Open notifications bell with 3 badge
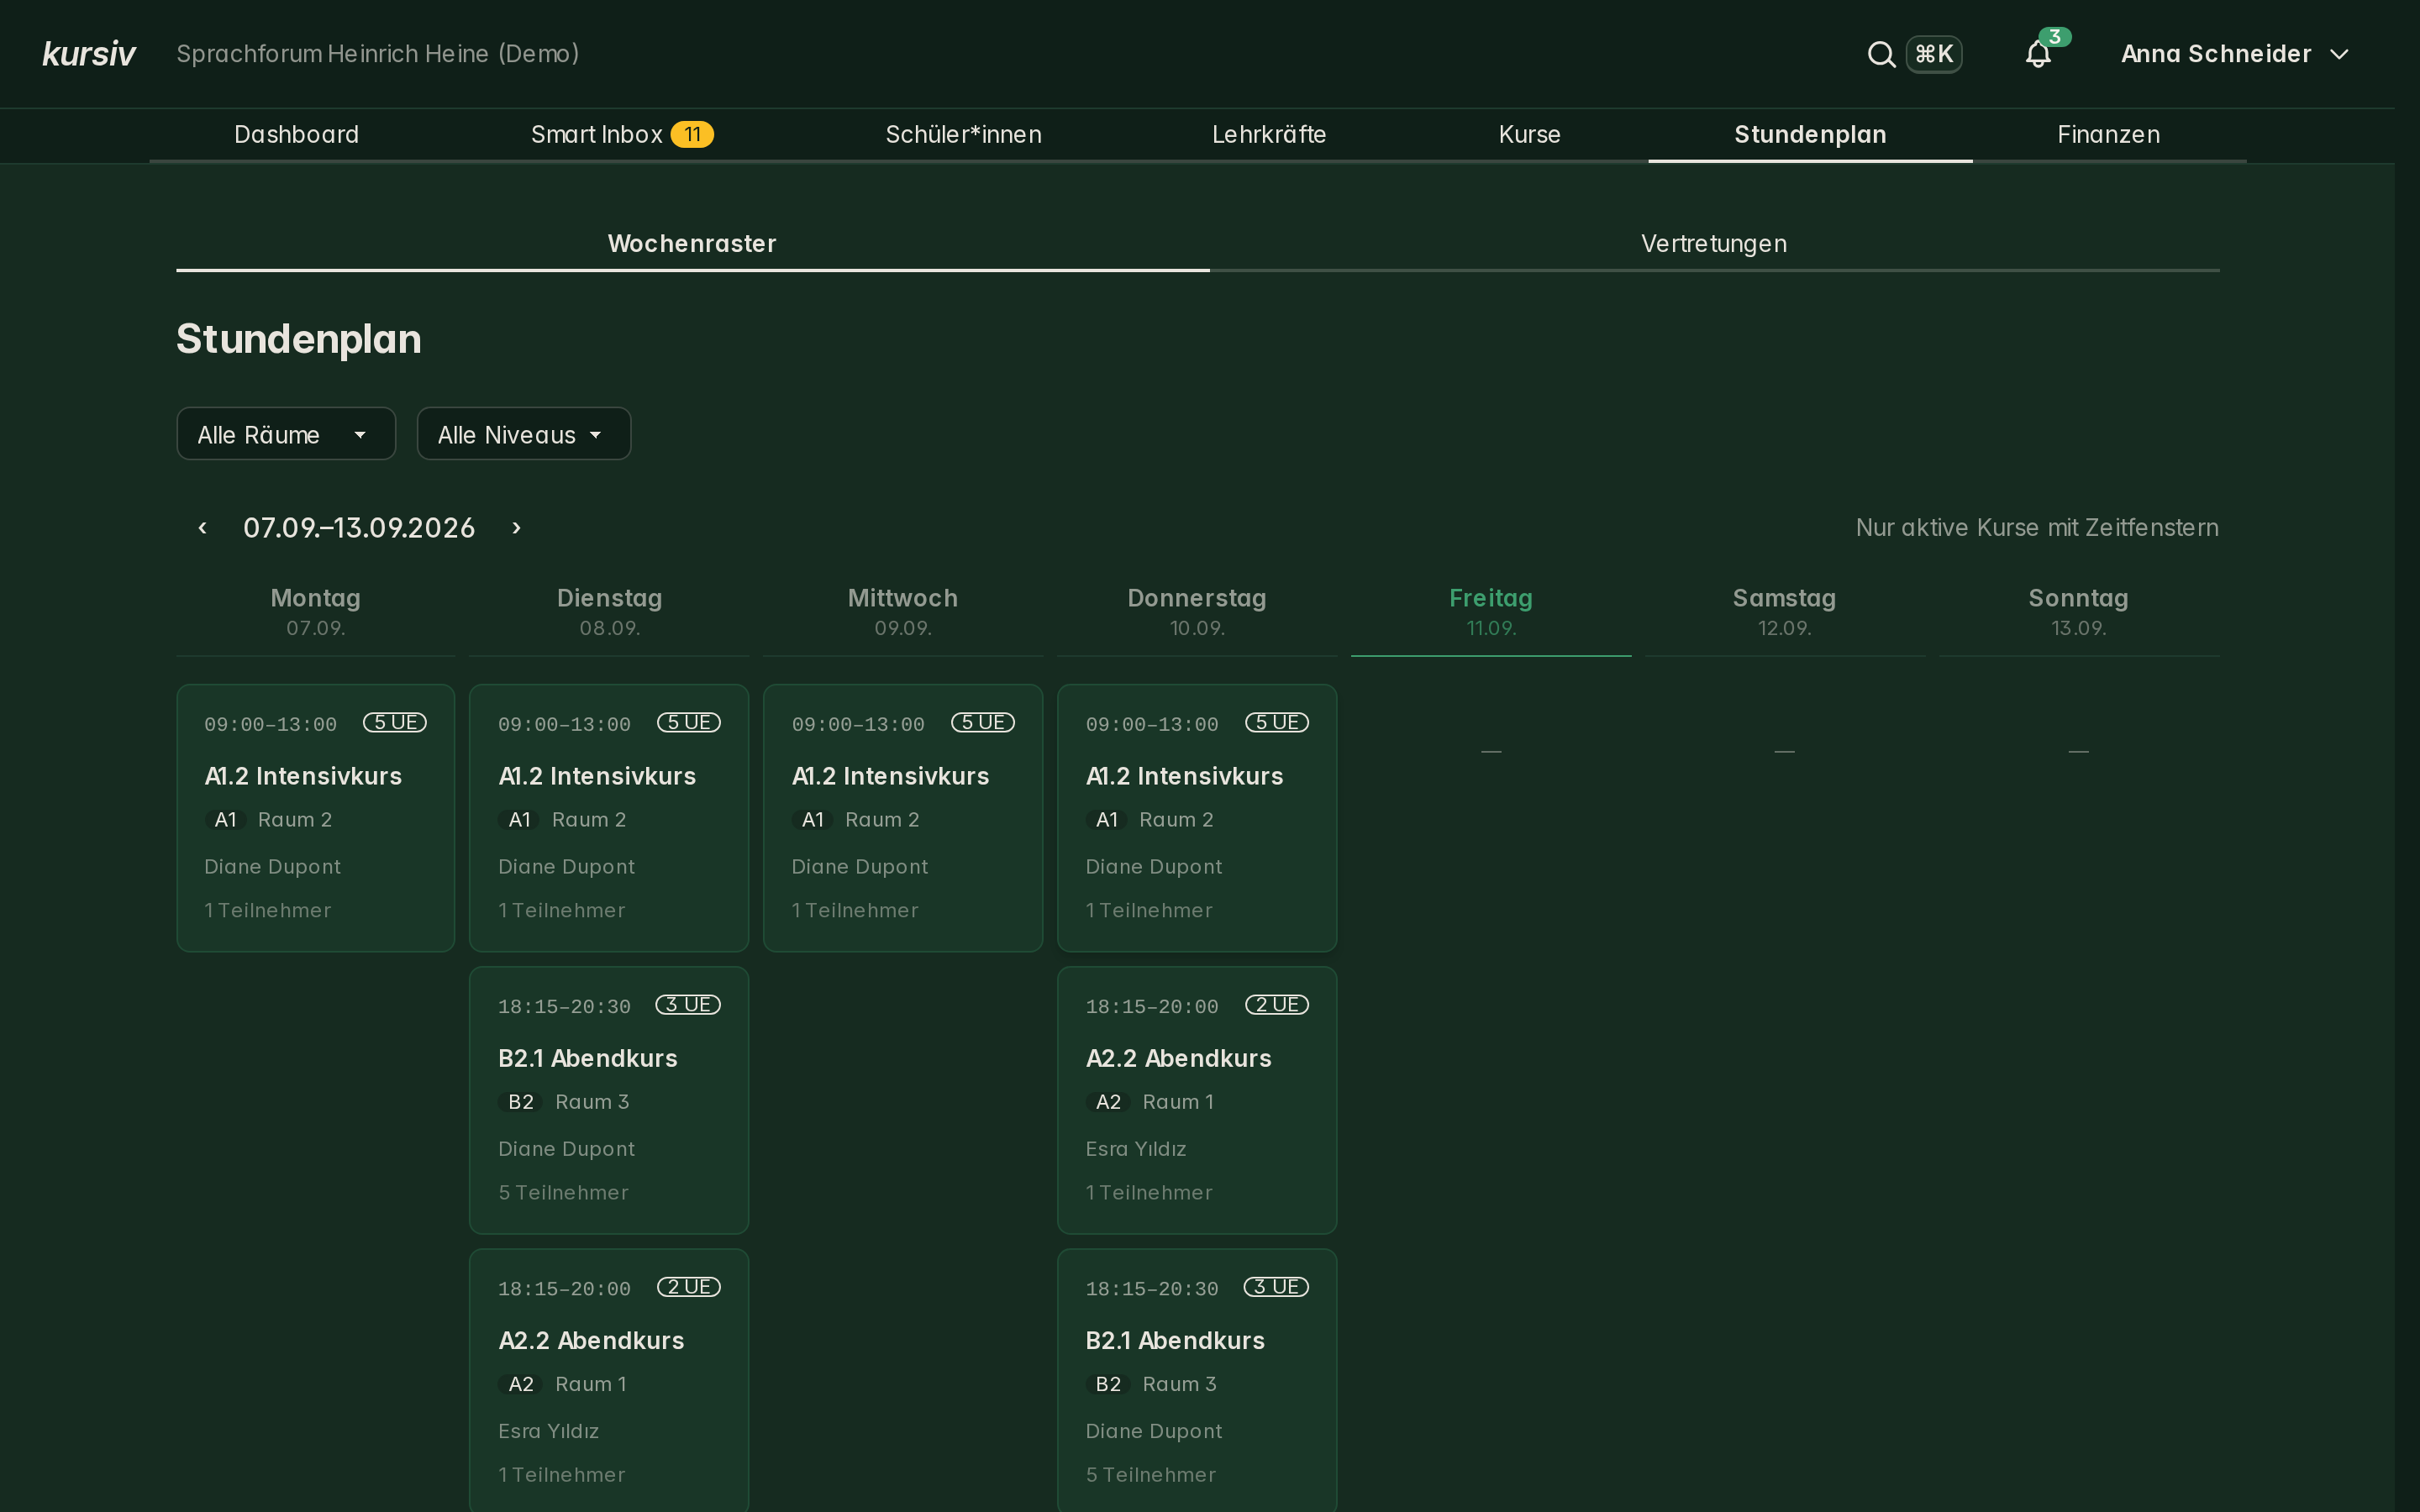This screenshot has height=1512, width=2420. click(x=2038, y=54)
